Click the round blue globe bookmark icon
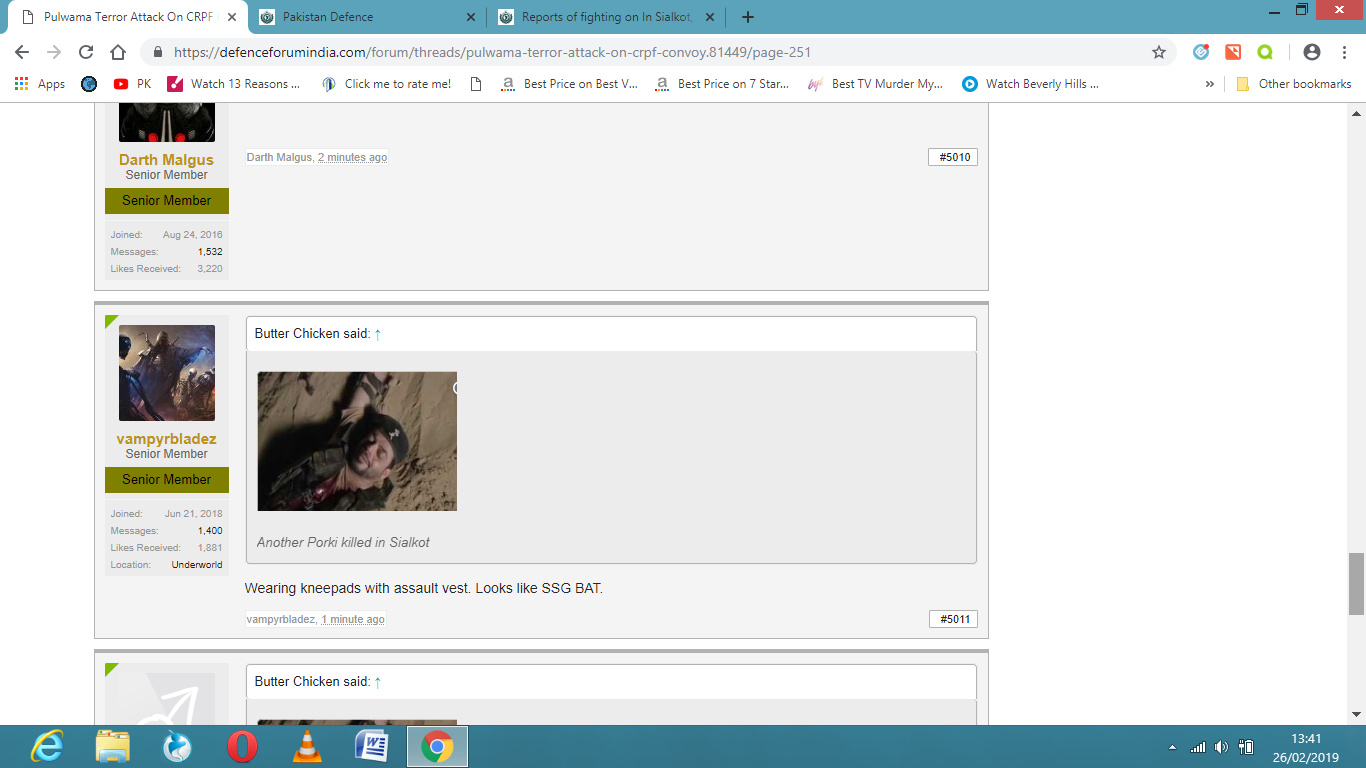This screenshot has height=768, width=1366. point(89,84)
